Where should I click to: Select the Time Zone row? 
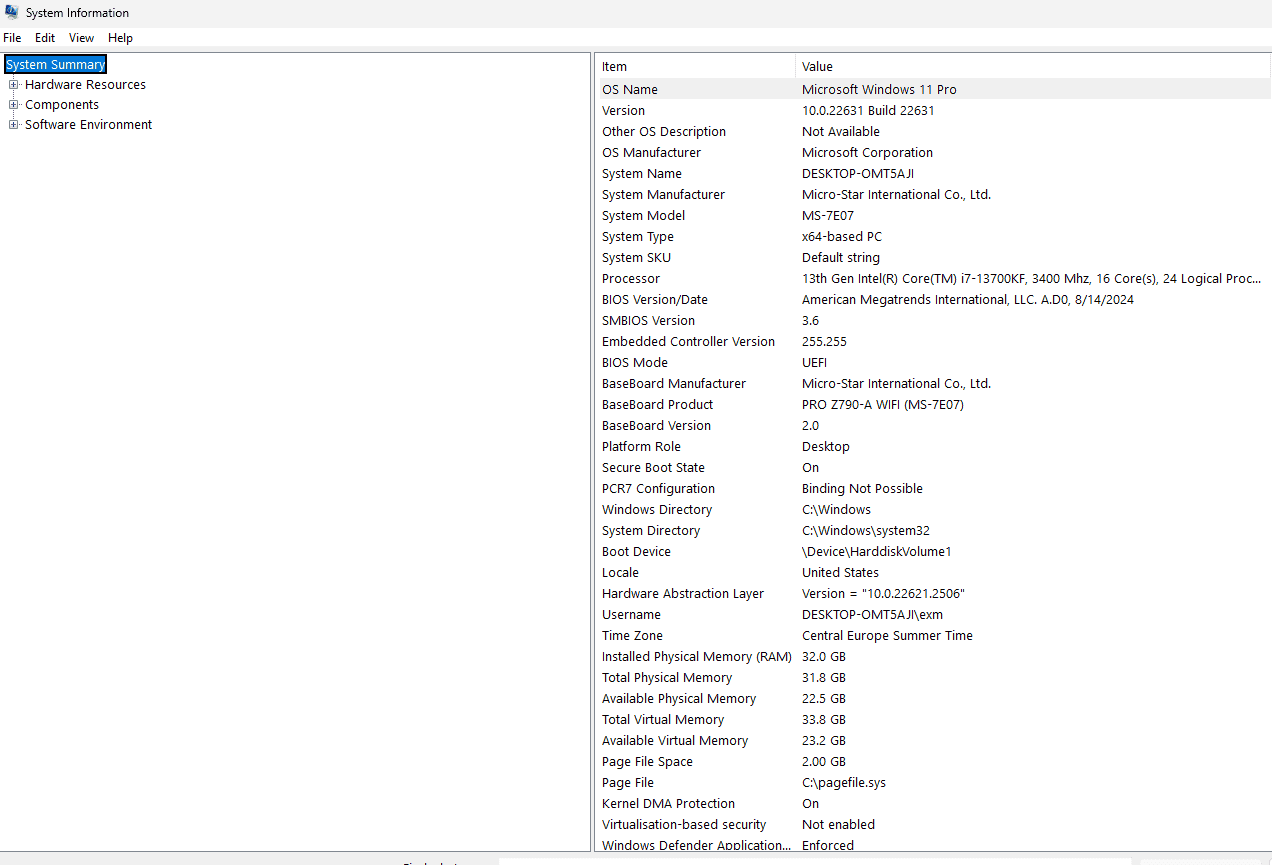tap(934, 636)
